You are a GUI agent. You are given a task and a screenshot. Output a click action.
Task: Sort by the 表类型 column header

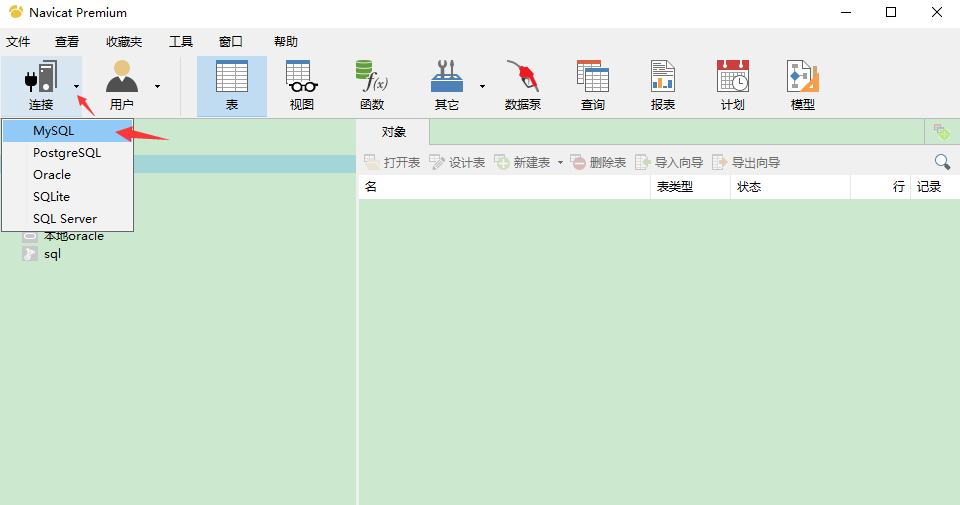691,187
